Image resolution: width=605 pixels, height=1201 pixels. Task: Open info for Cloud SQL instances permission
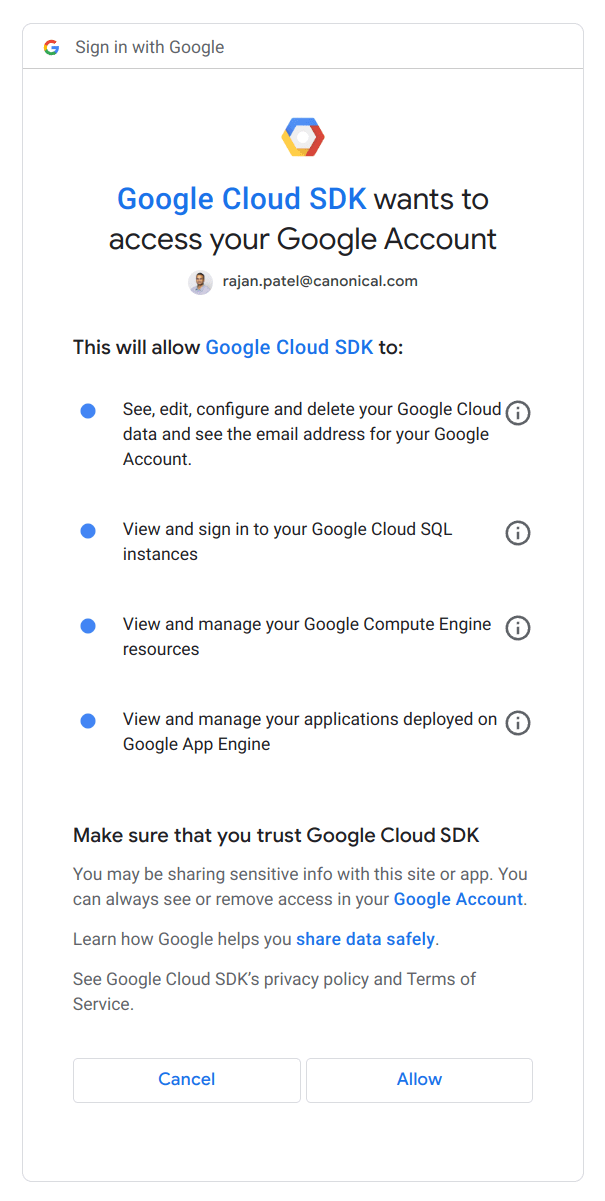pos(518,533)
